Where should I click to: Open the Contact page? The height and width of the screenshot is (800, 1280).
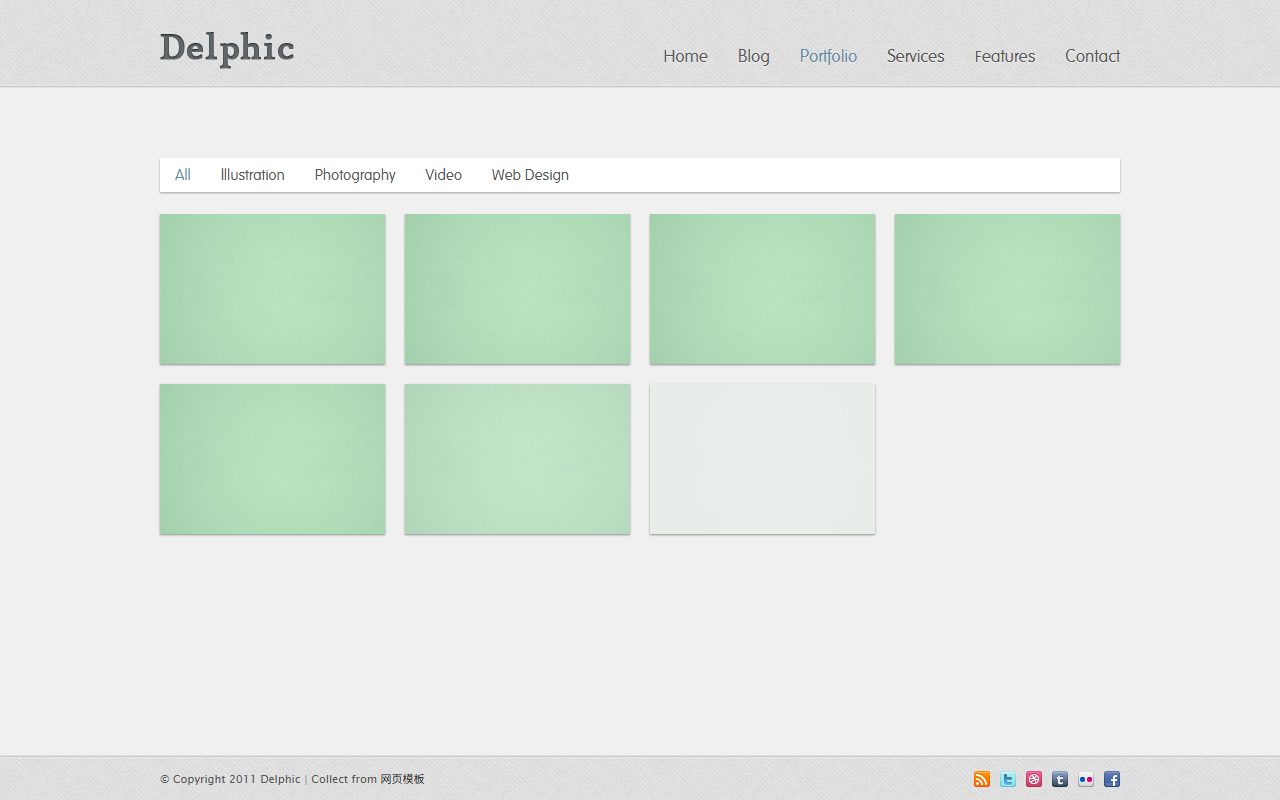(x=1092, y=56)
